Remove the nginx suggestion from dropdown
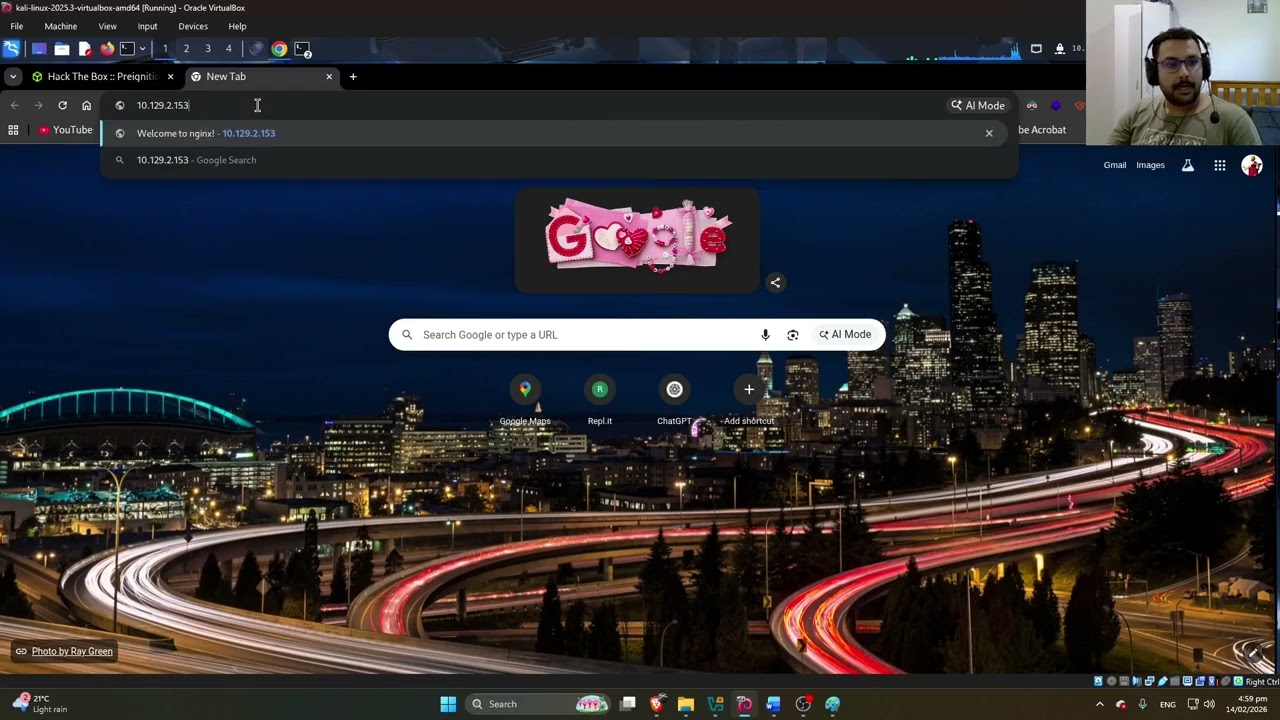This screenshot has height=720, width=1280. coord(989,133)
